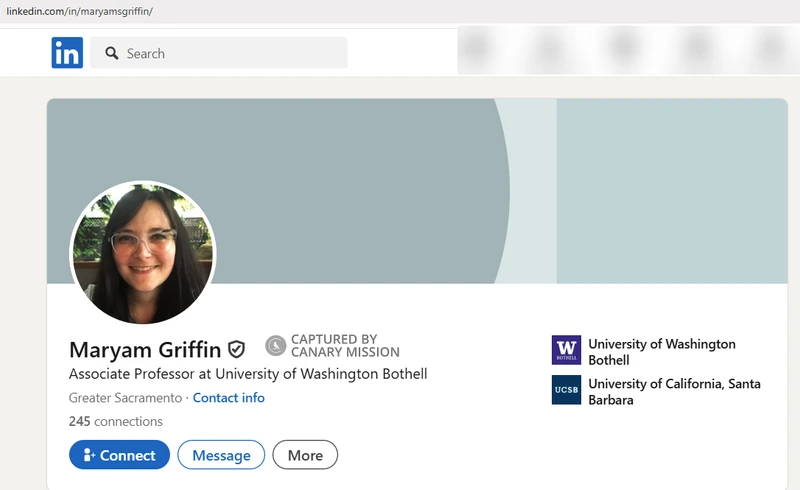Image resolution: width=800 pixels, height=490 pixels.
Task: Click the UCSB logo icon
Action: click(x=566, y=390)
